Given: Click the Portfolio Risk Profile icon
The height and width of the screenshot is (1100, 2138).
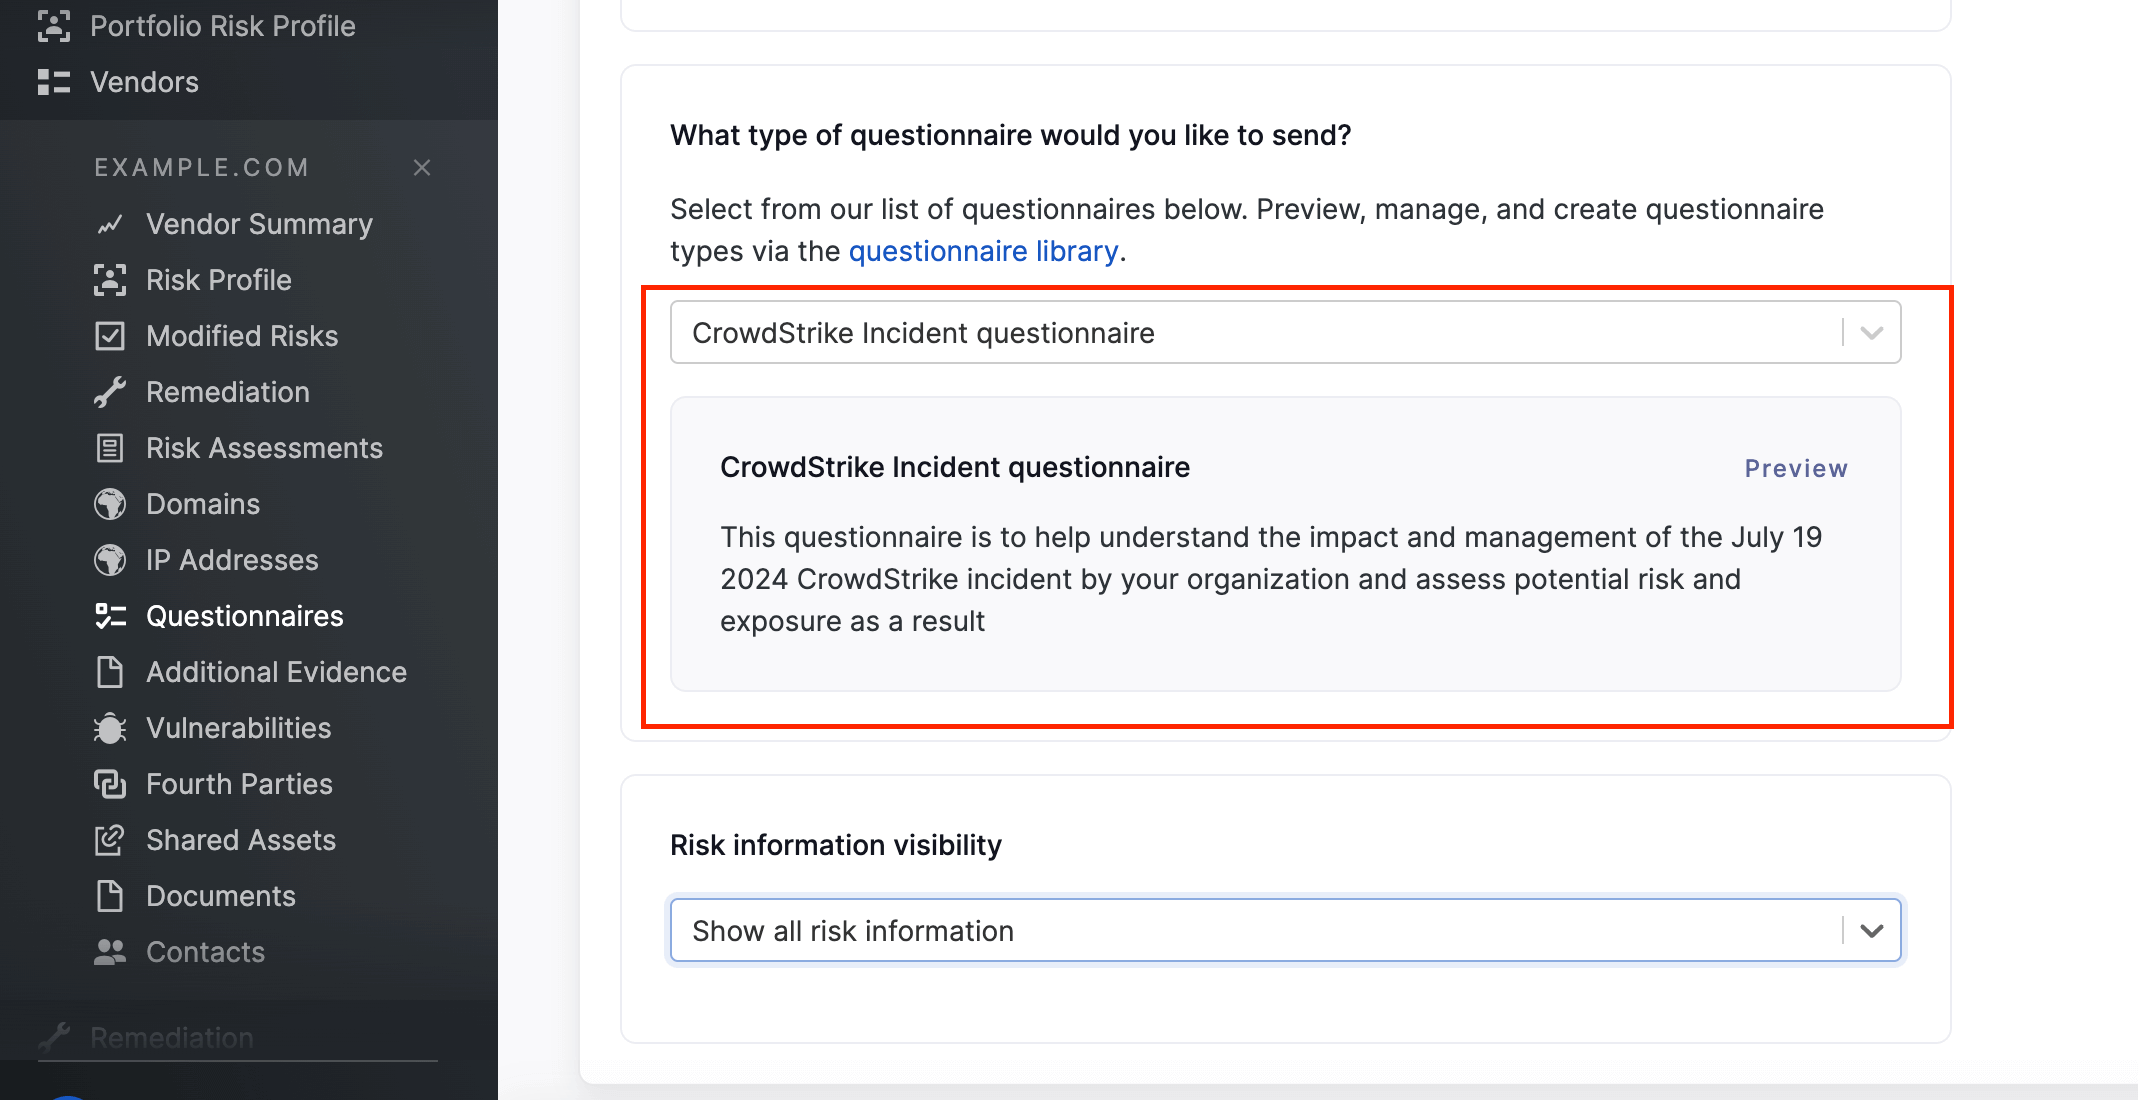Looking at the screenshot, I should (x=54, y=26).
